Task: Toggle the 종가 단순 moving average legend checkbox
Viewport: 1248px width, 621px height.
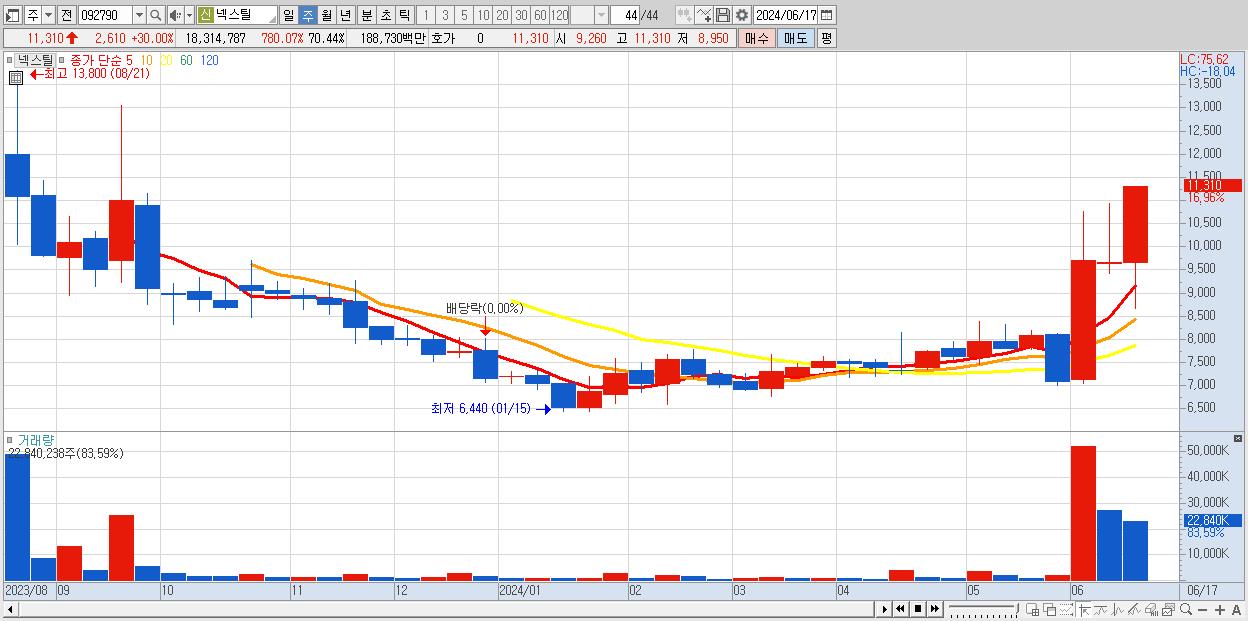Action: (63, 60)
